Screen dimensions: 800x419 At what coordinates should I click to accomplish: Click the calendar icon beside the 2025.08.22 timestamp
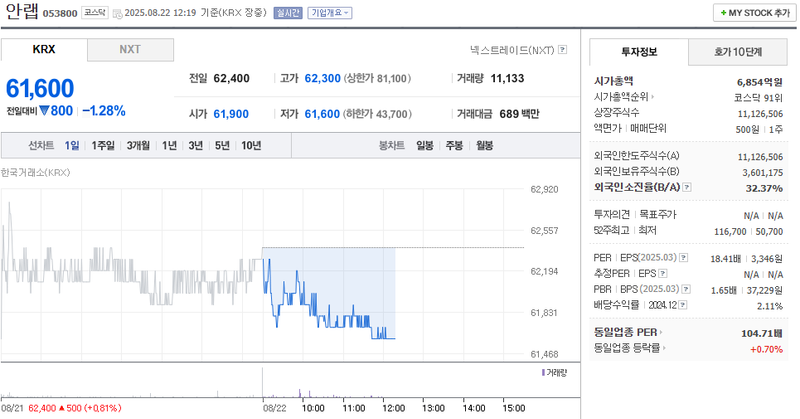pos(117,13)
